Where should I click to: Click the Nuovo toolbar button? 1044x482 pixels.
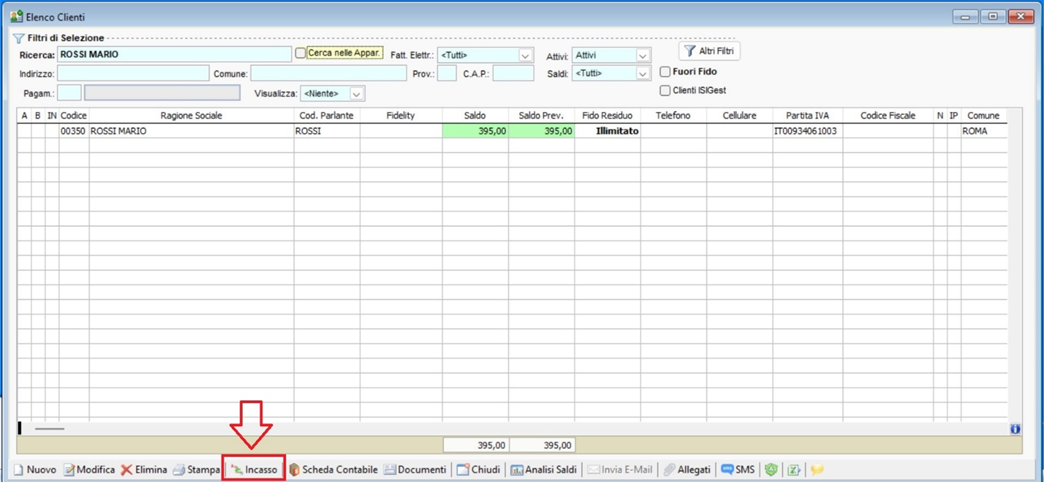click(x=35, y=469)
